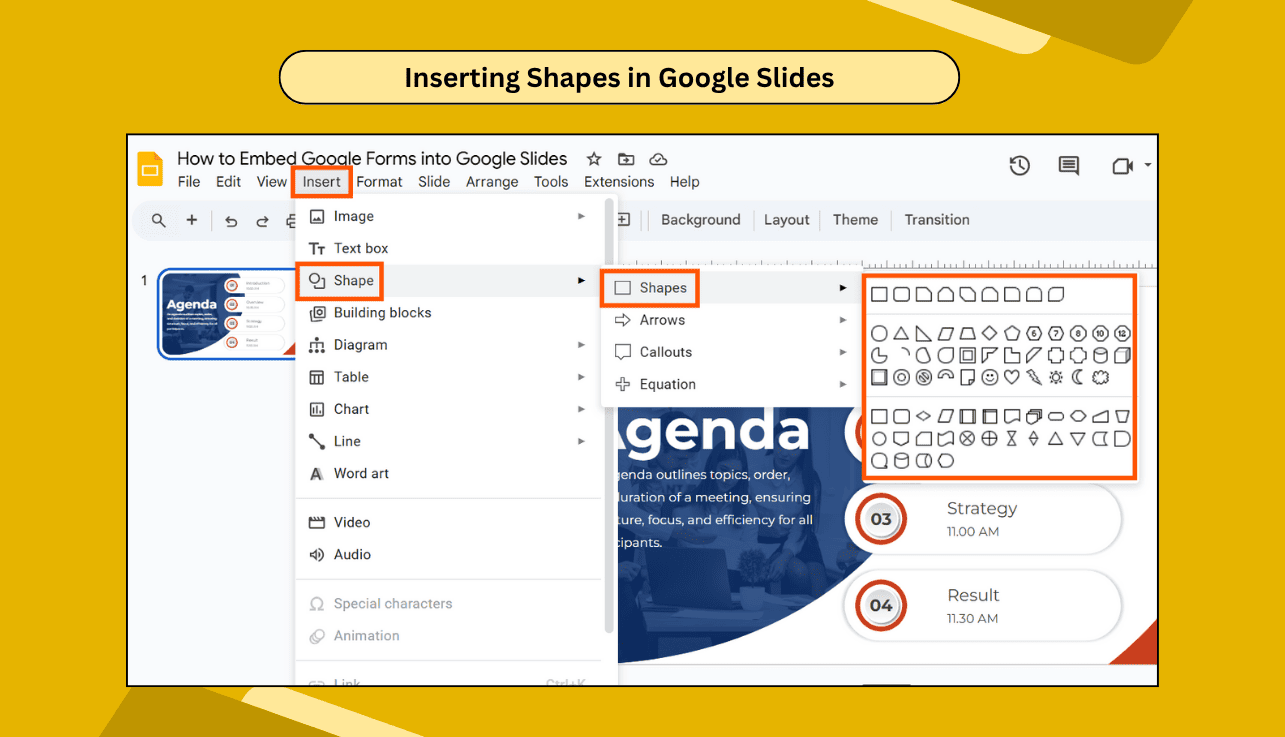Search the menus with magnifier icon
The width and height of the screenshot is (1285, 737).
click(x=157, y=220)
